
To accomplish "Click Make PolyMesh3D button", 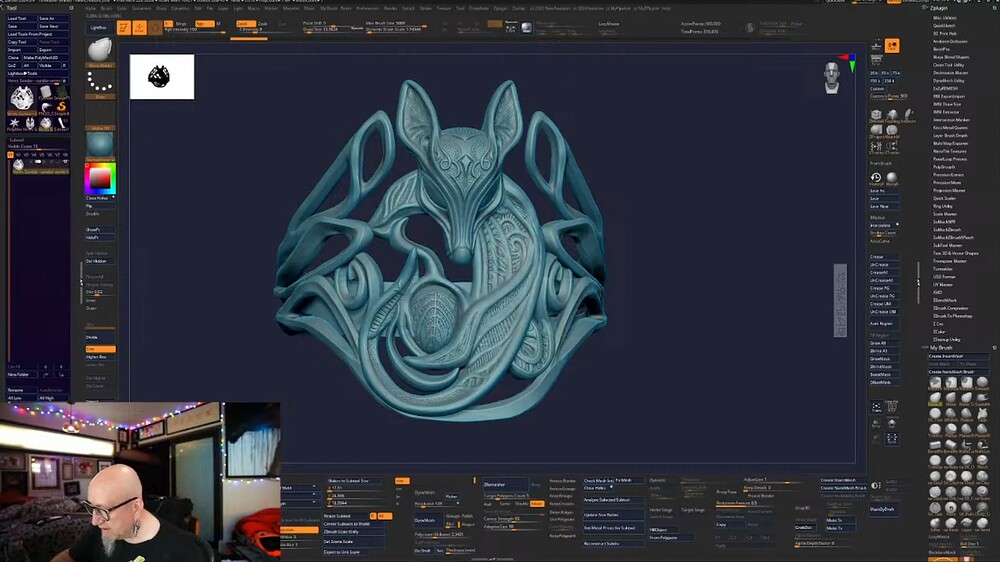I will tap(45, 57).
